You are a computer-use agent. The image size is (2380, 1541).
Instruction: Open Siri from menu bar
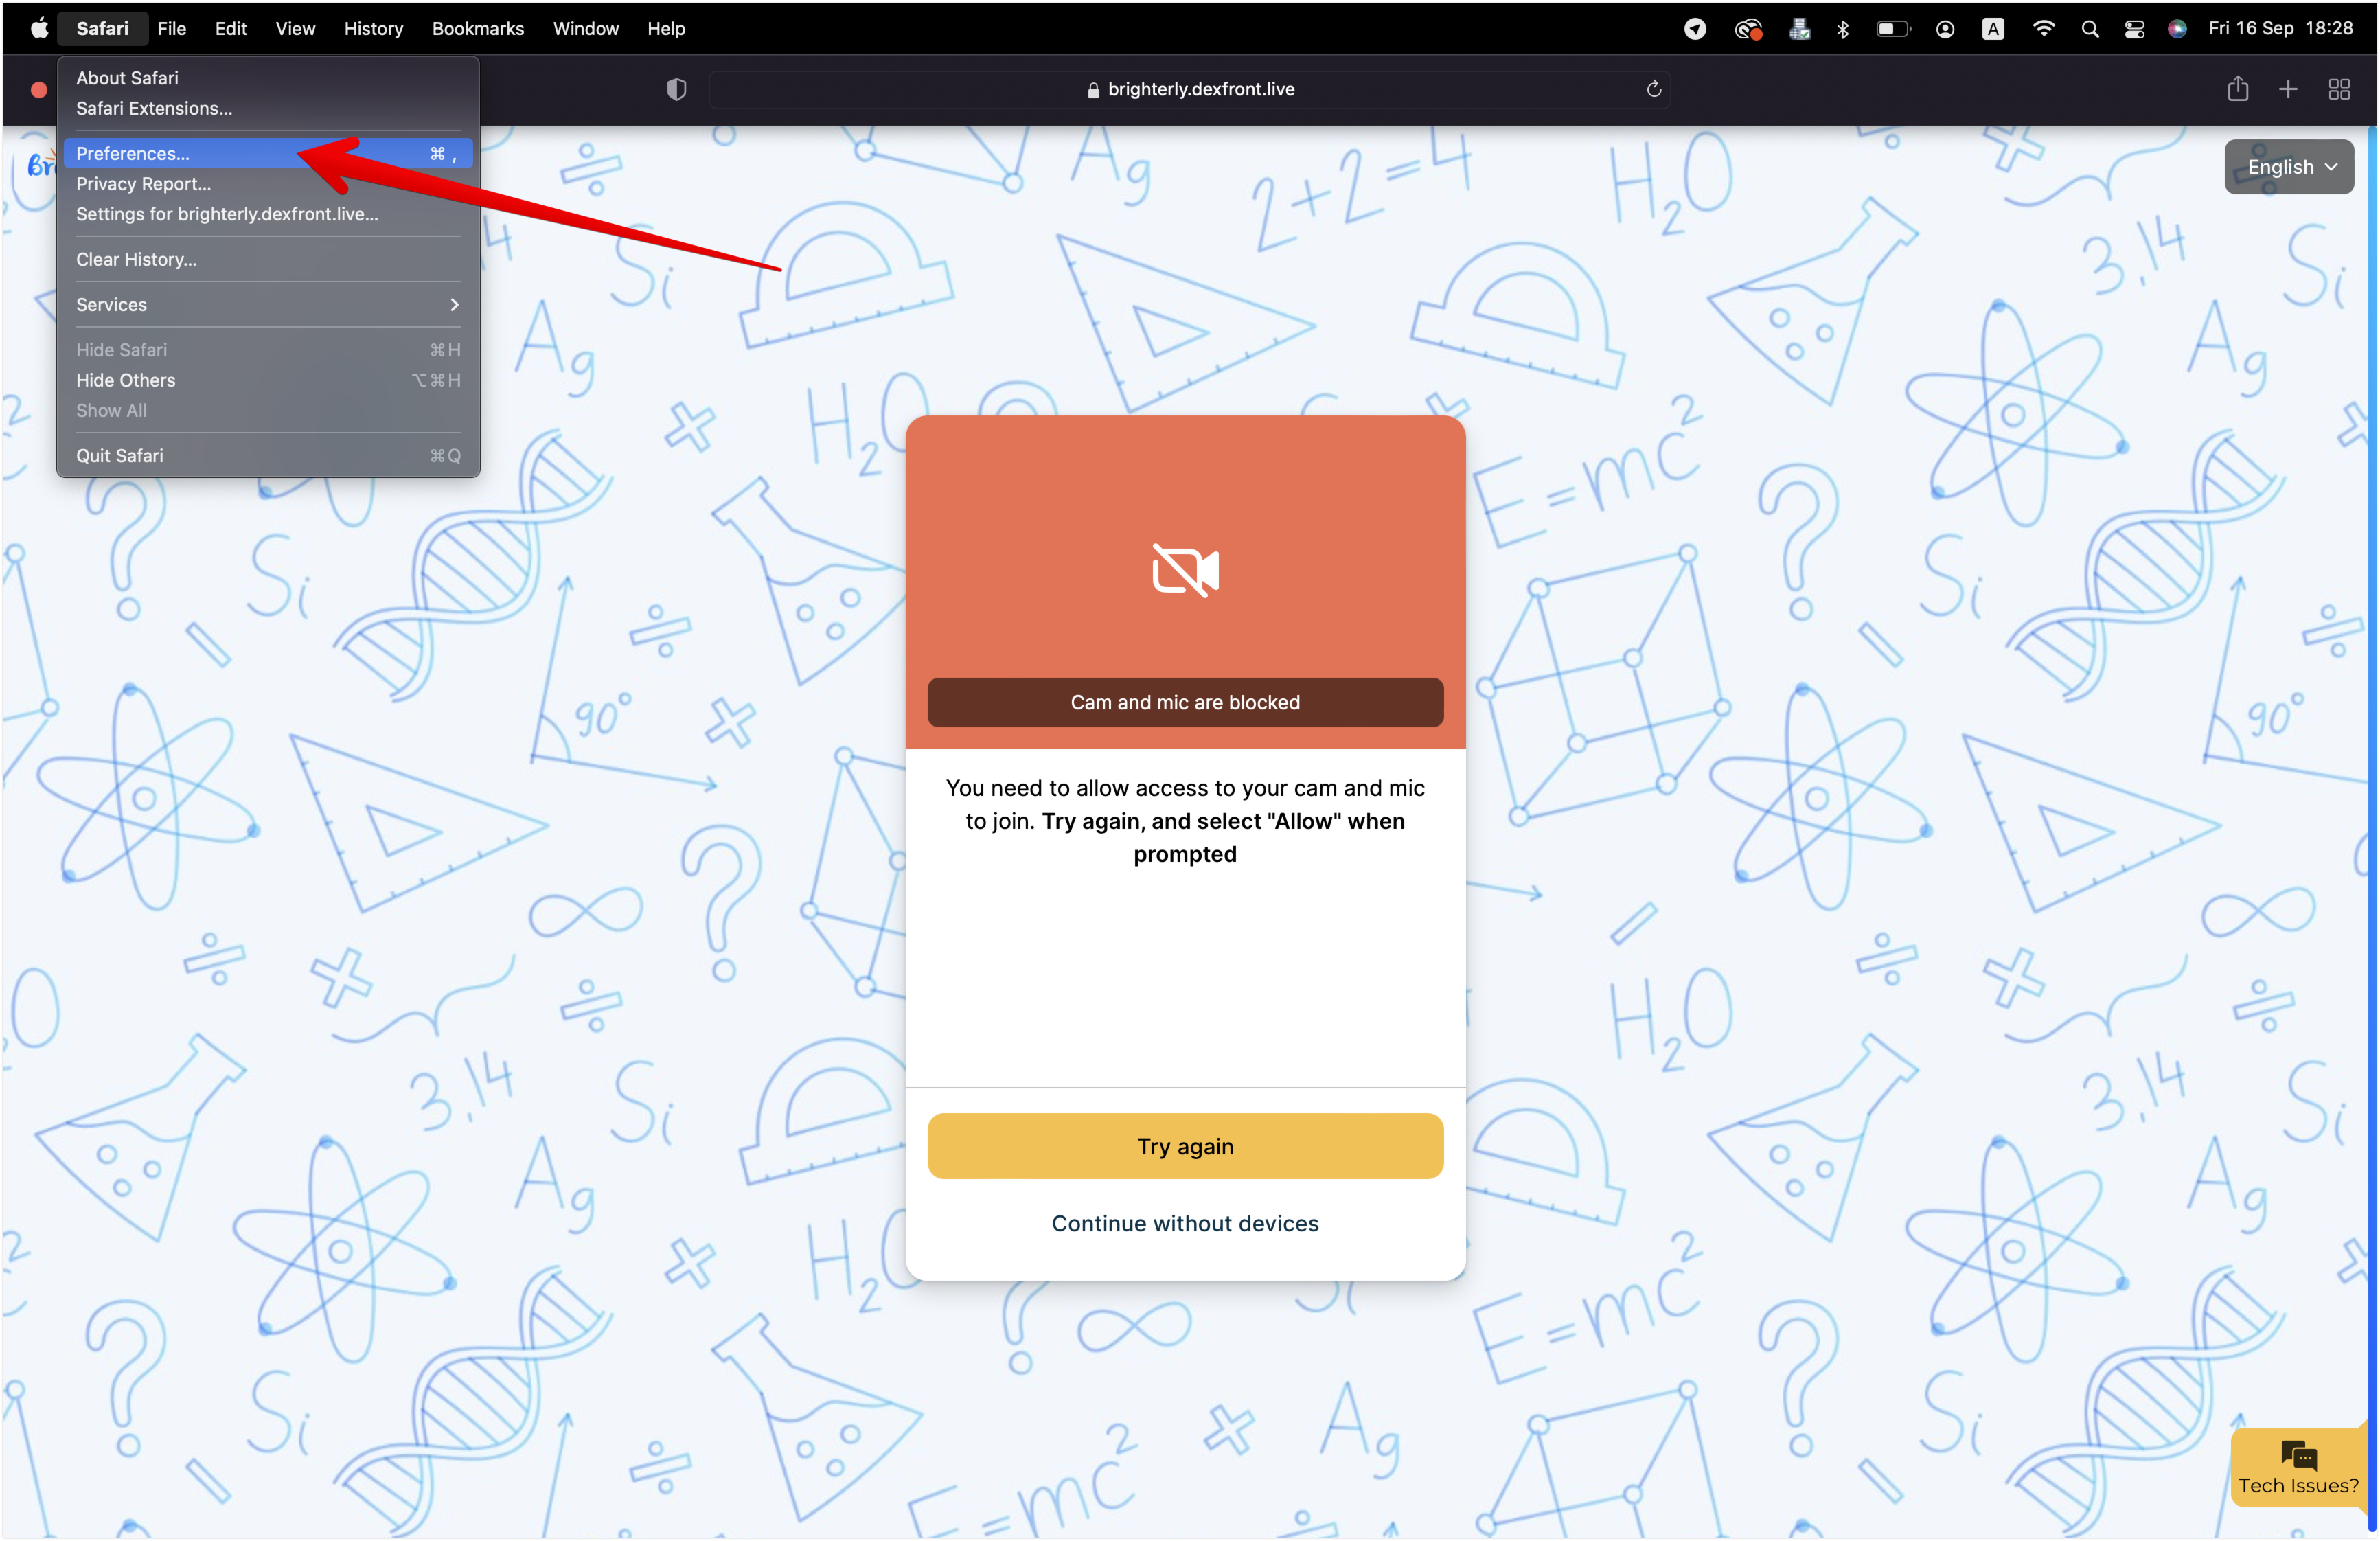point(2177,29)
